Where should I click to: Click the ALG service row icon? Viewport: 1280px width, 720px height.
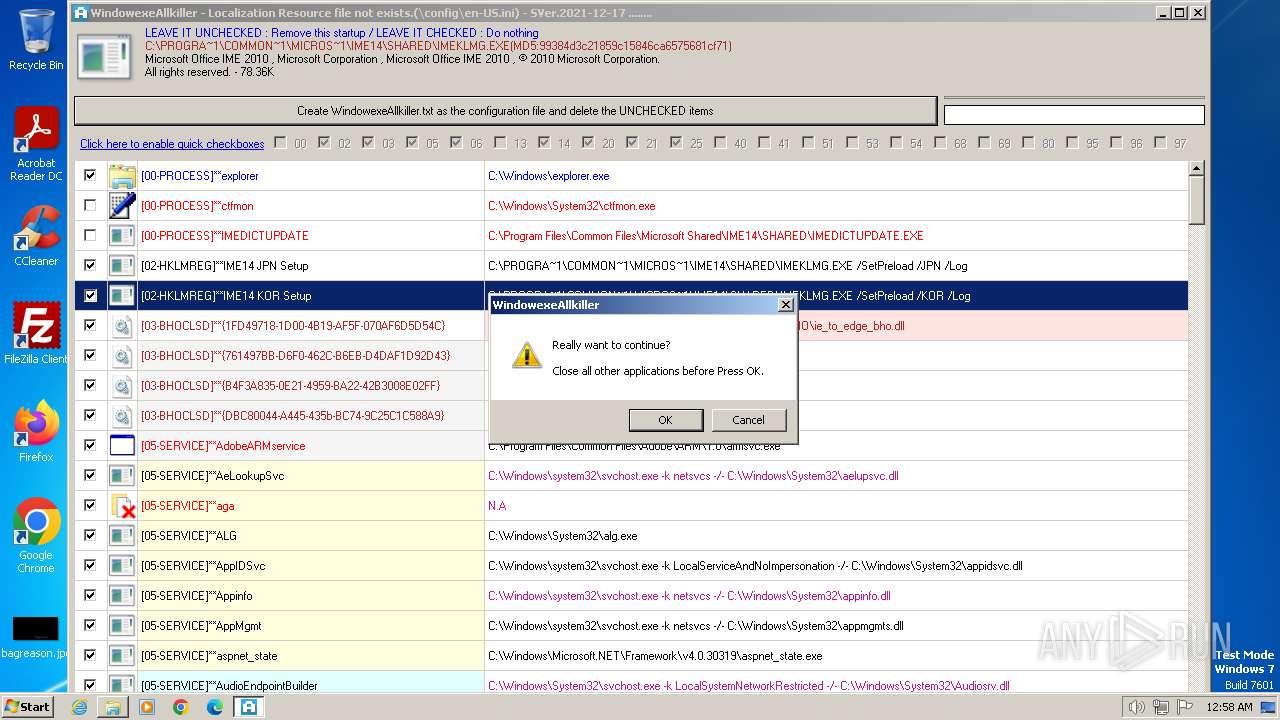[122, 536]
